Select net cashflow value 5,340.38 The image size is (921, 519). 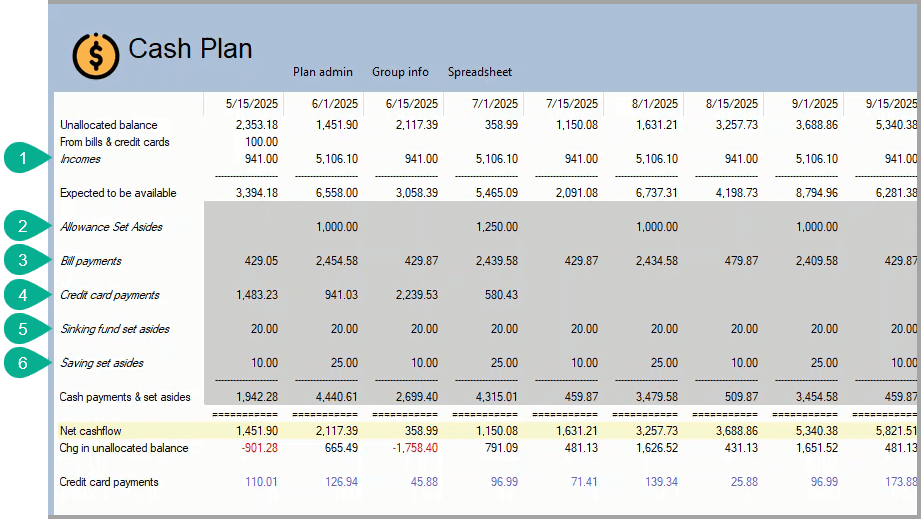(x=816, y=432)
